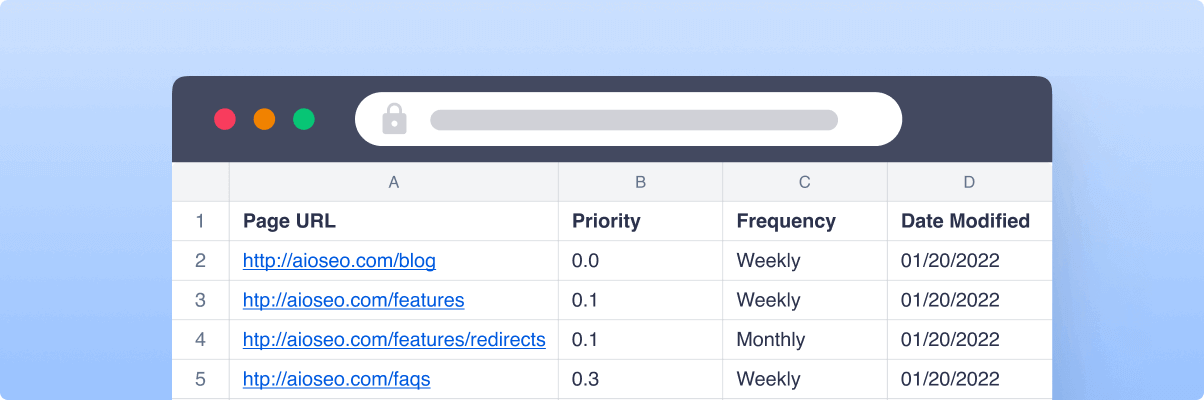Image resolution: width=1204 pixels, height=400 pixels.
Task: Click the red close window dot
Action: (x=225, y=119)
